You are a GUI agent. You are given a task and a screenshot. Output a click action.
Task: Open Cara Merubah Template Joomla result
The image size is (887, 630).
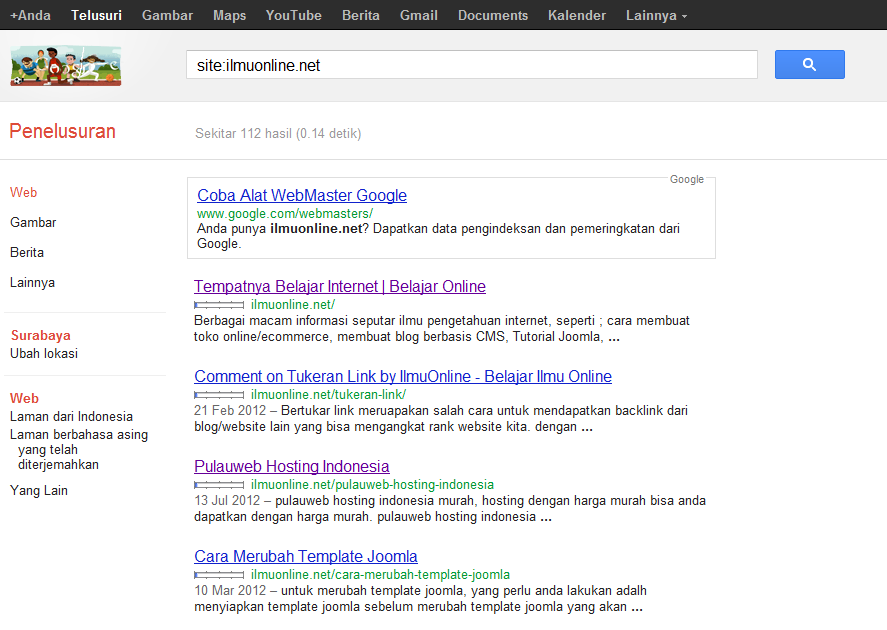coord(306,557)
